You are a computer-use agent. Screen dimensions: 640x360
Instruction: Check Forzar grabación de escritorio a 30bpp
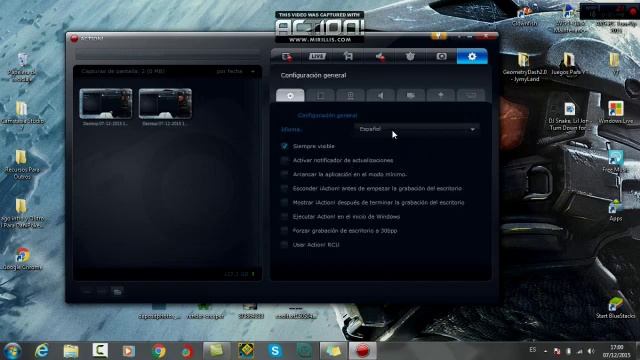[284, 231]
